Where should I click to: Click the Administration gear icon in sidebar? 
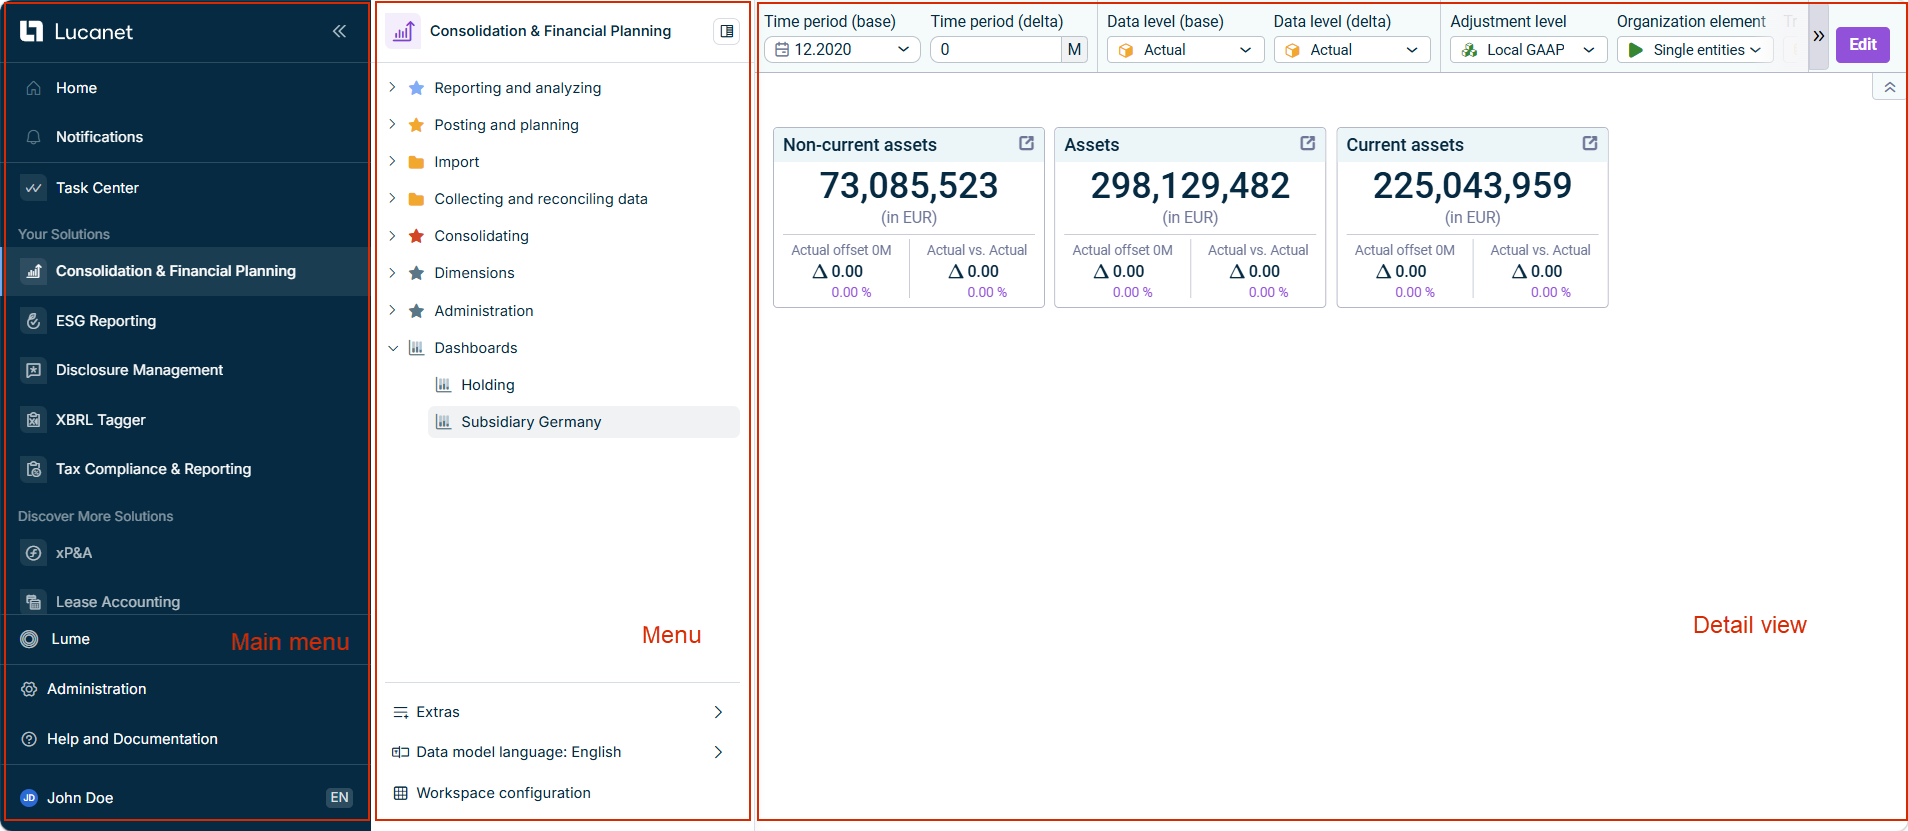click(x=30, y=689)
